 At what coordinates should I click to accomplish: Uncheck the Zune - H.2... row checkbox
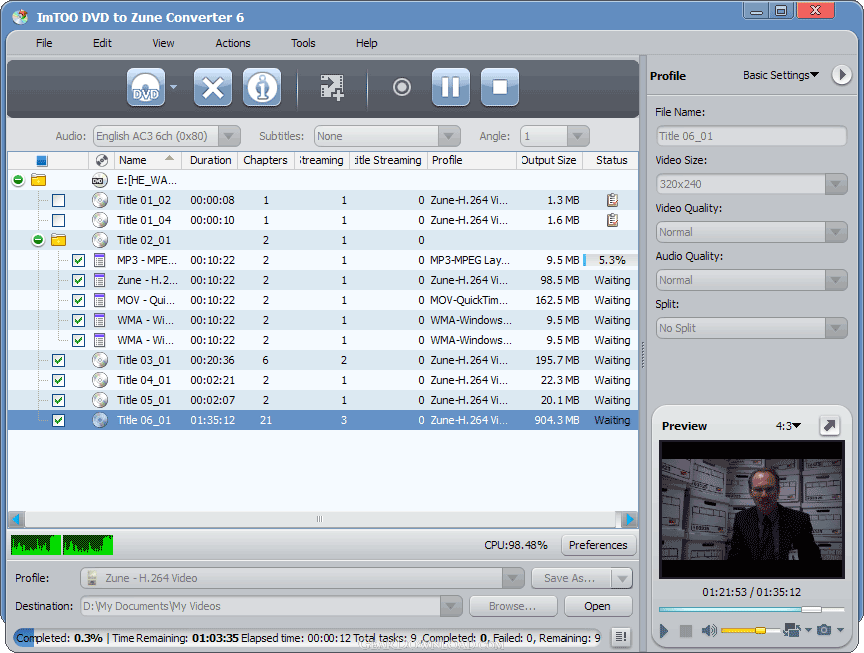pyautogui.click(x=79, y=280)
